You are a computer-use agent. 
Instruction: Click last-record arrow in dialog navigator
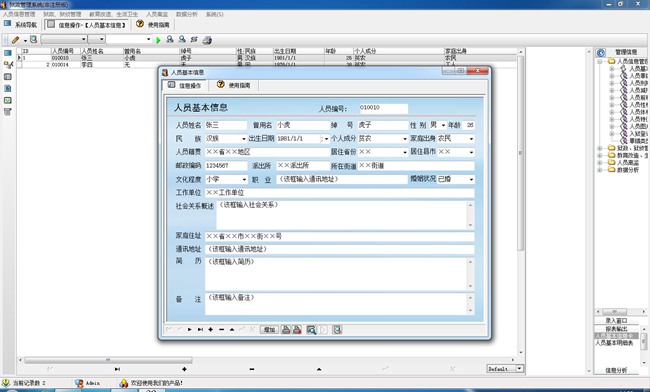tap(200, 329)
